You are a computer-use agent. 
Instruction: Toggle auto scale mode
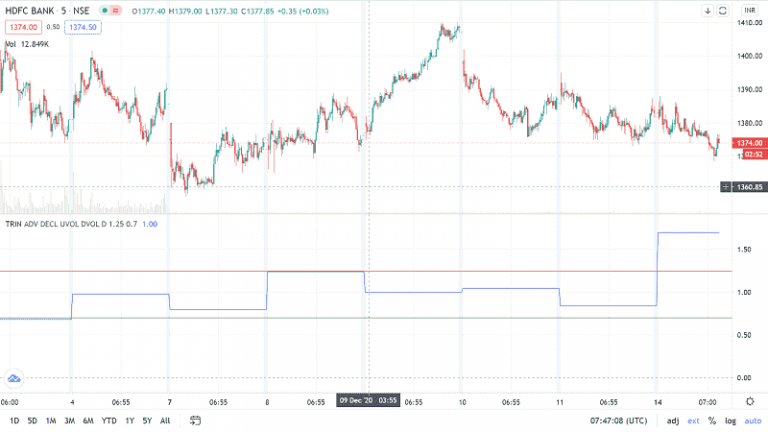(x=752, y=420)
